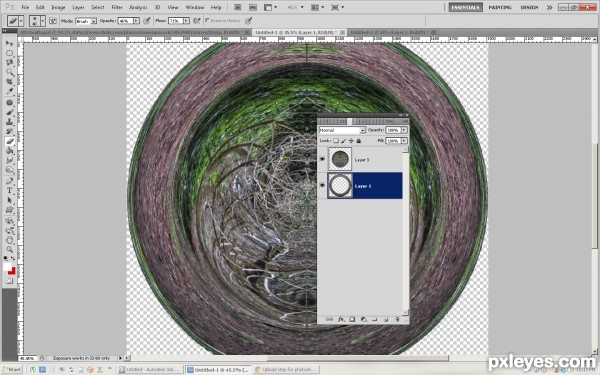Select the Crop tool
Screen dimensions: 600x375
tap(10, 82)
